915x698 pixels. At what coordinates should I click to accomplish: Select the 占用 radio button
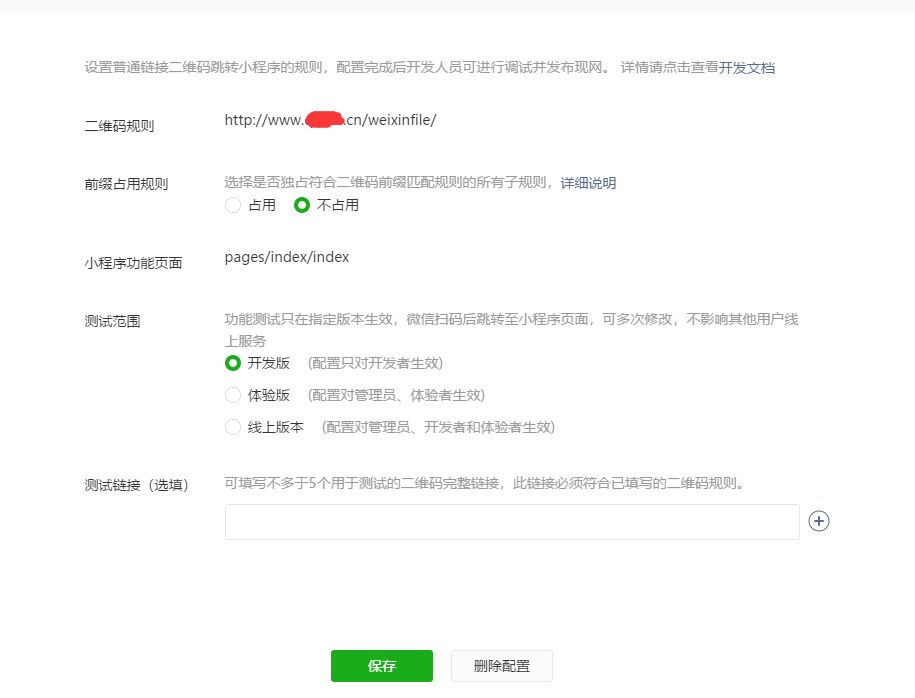[233, 205]
